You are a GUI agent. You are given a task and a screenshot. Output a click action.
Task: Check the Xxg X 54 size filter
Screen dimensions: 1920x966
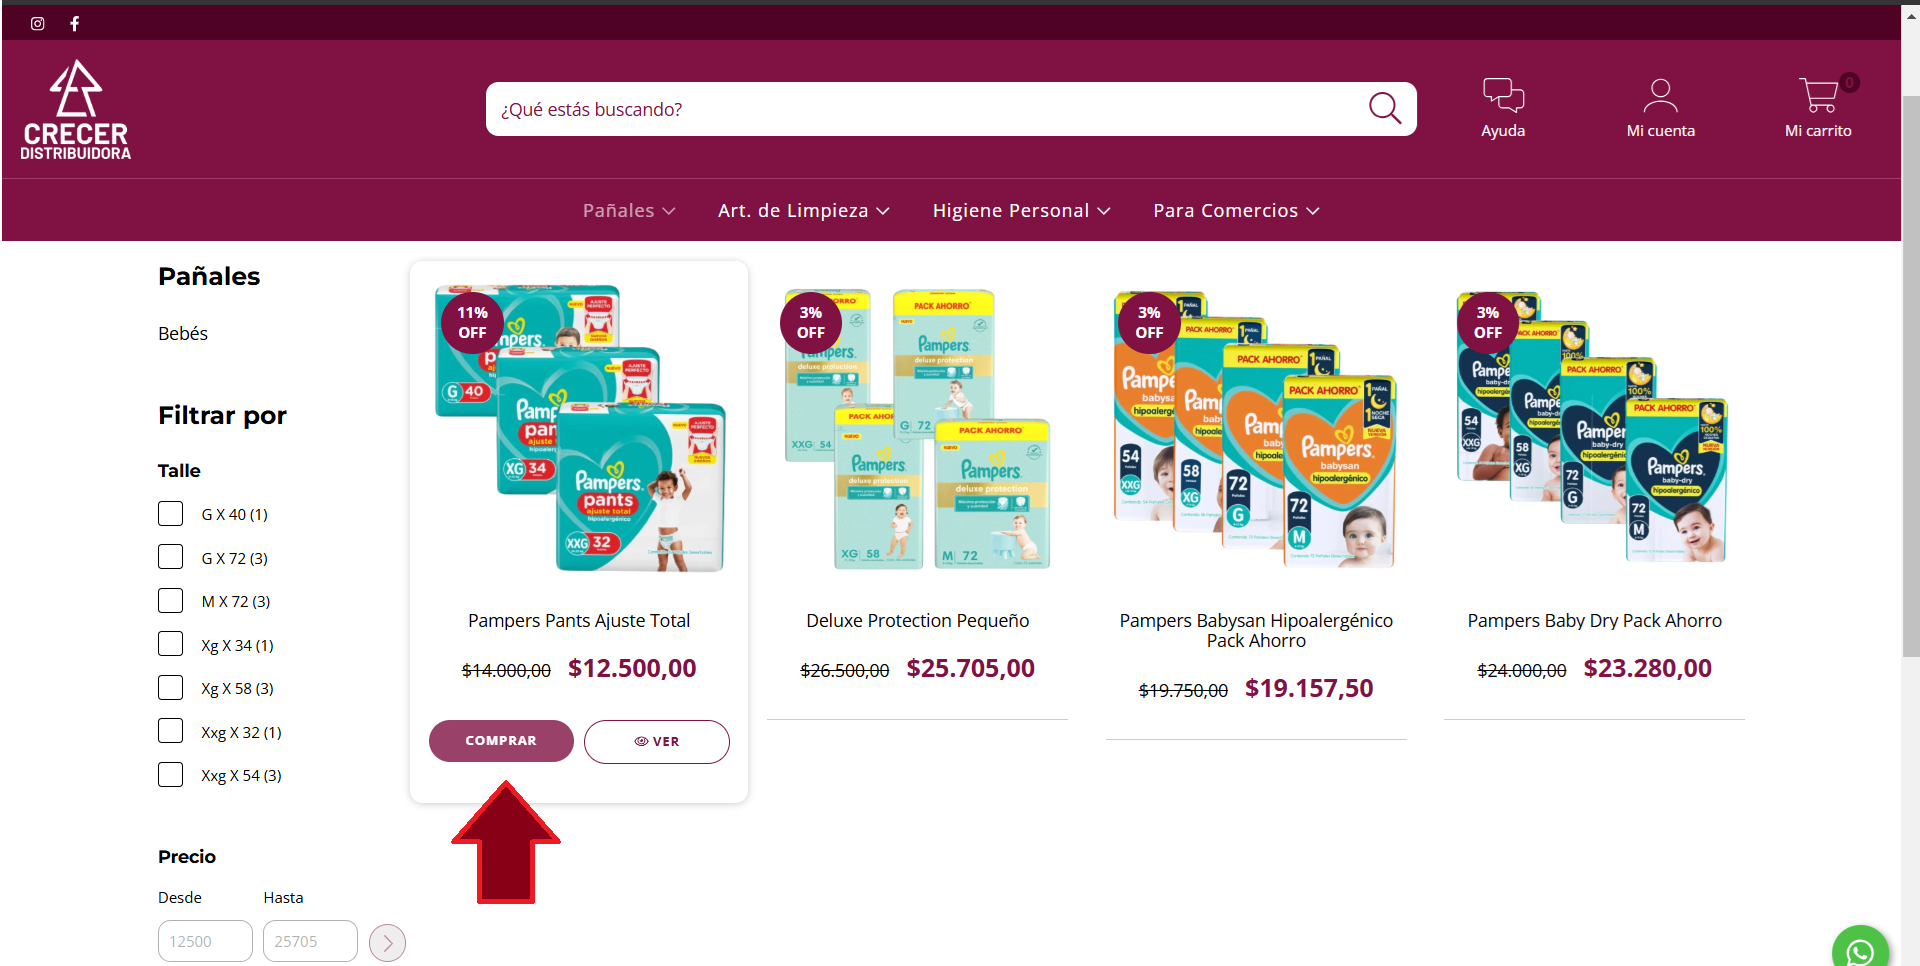click(171, 775)
